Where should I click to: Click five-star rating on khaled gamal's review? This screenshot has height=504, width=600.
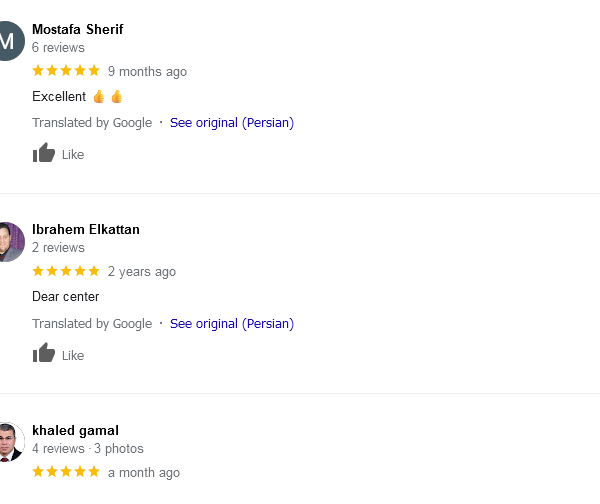[x=66, y=472]
